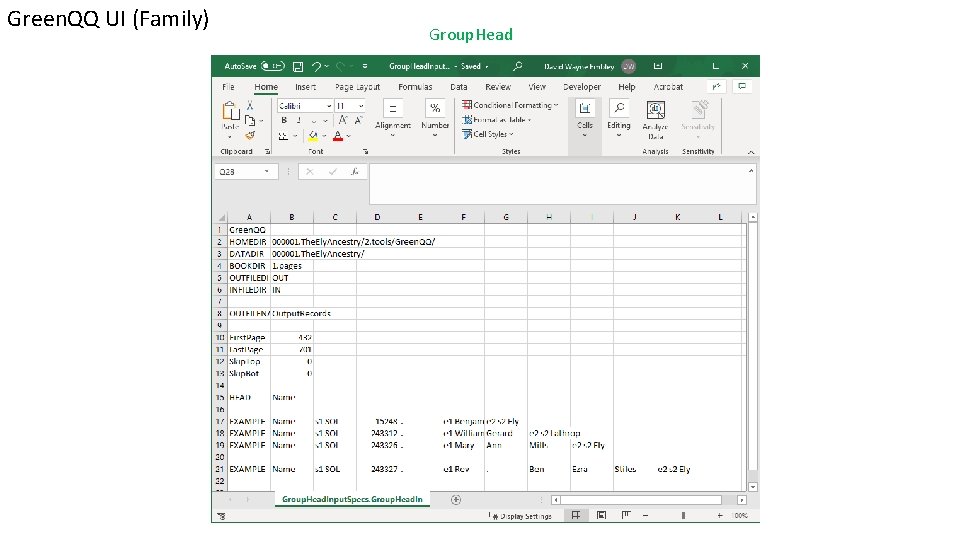Click the Copy icon
The image size is (960, 540).
pos(250,120)
